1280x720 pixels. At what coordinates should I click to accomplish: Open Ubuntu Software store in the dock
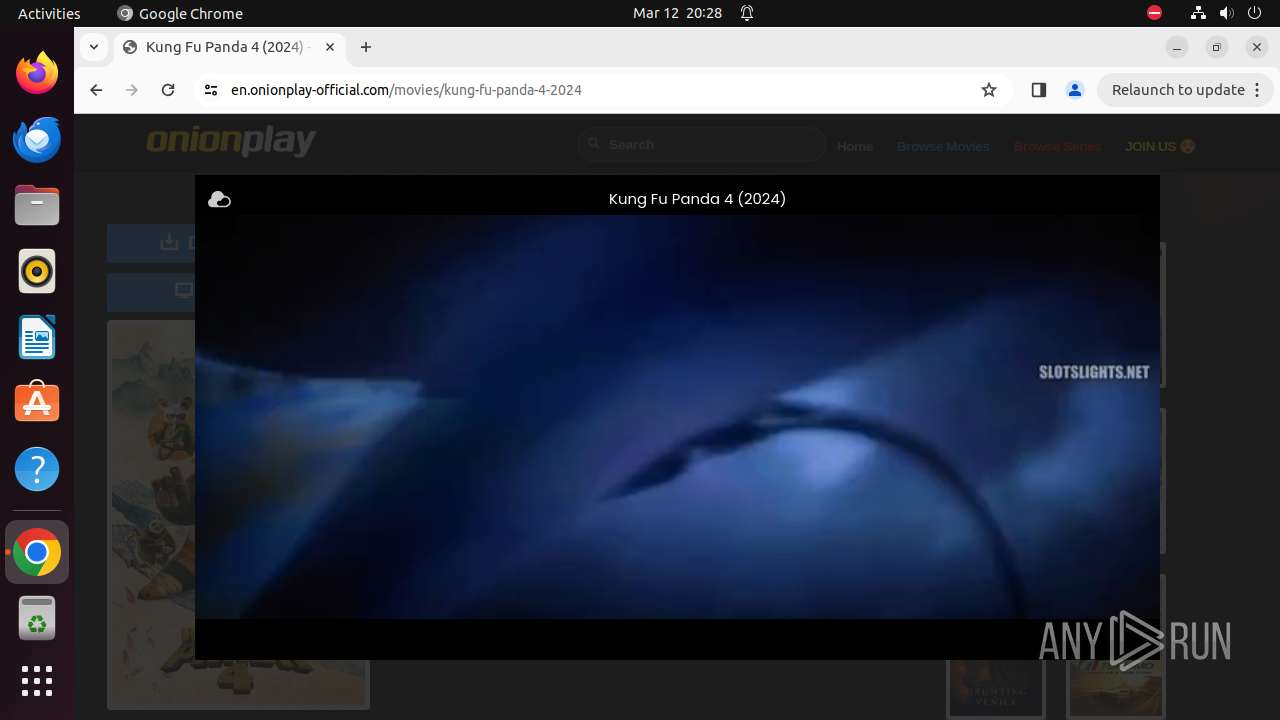[x=37, y=403]
